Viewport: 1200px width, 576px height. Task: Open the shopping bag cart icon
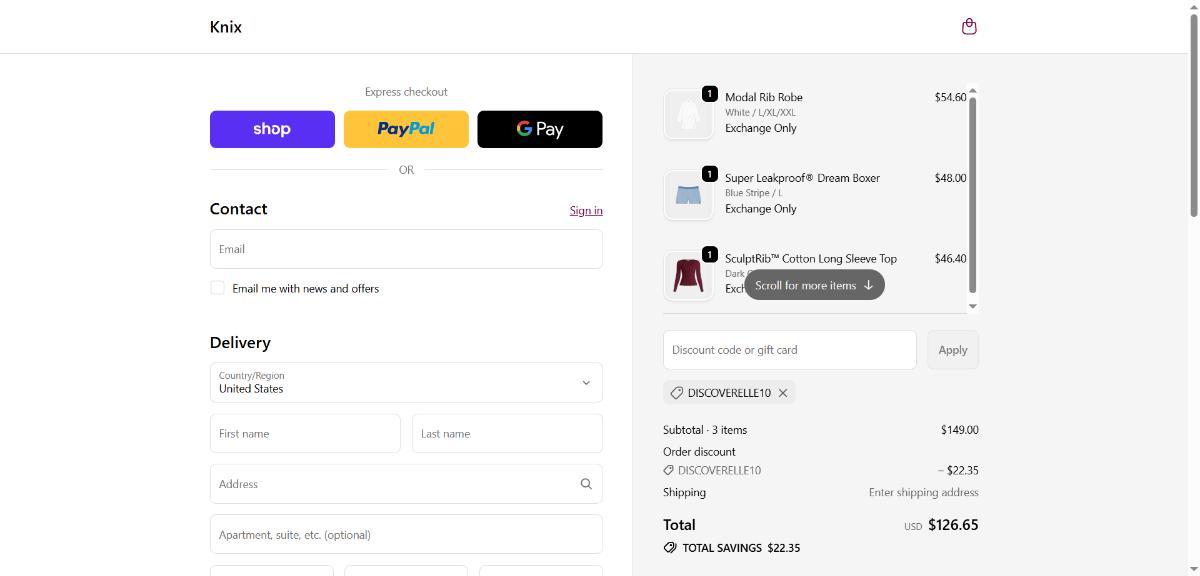tap(968, 27)
